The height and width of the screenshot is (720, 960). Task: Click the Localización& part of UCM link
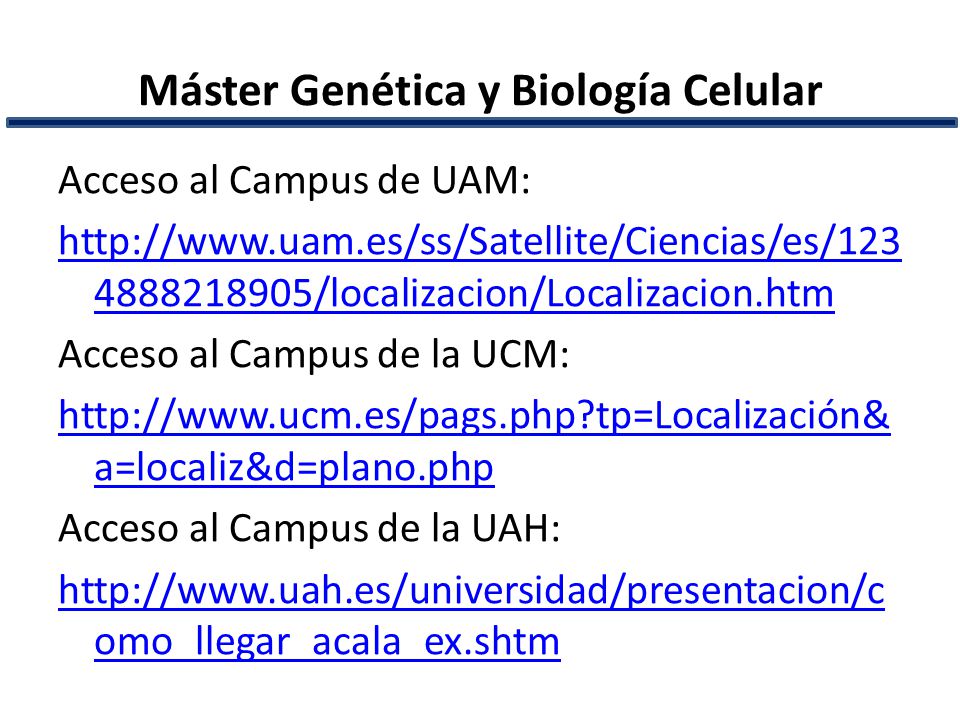click(x=772, y=415)
